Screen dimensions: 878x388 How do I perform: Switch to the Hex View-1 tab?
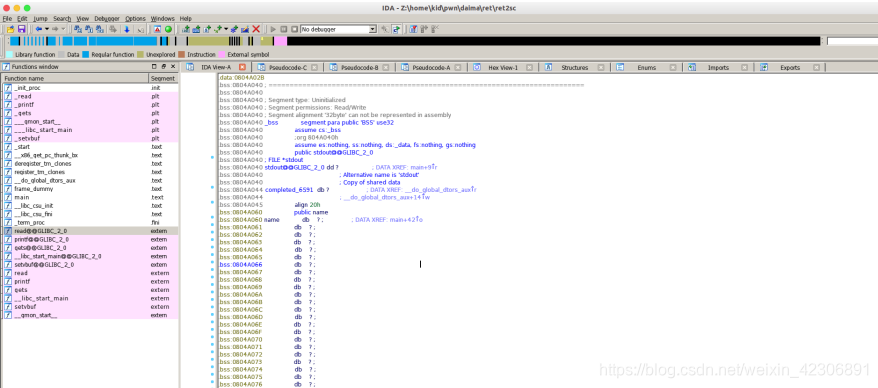pyautogui.click(x=503, y=67)
